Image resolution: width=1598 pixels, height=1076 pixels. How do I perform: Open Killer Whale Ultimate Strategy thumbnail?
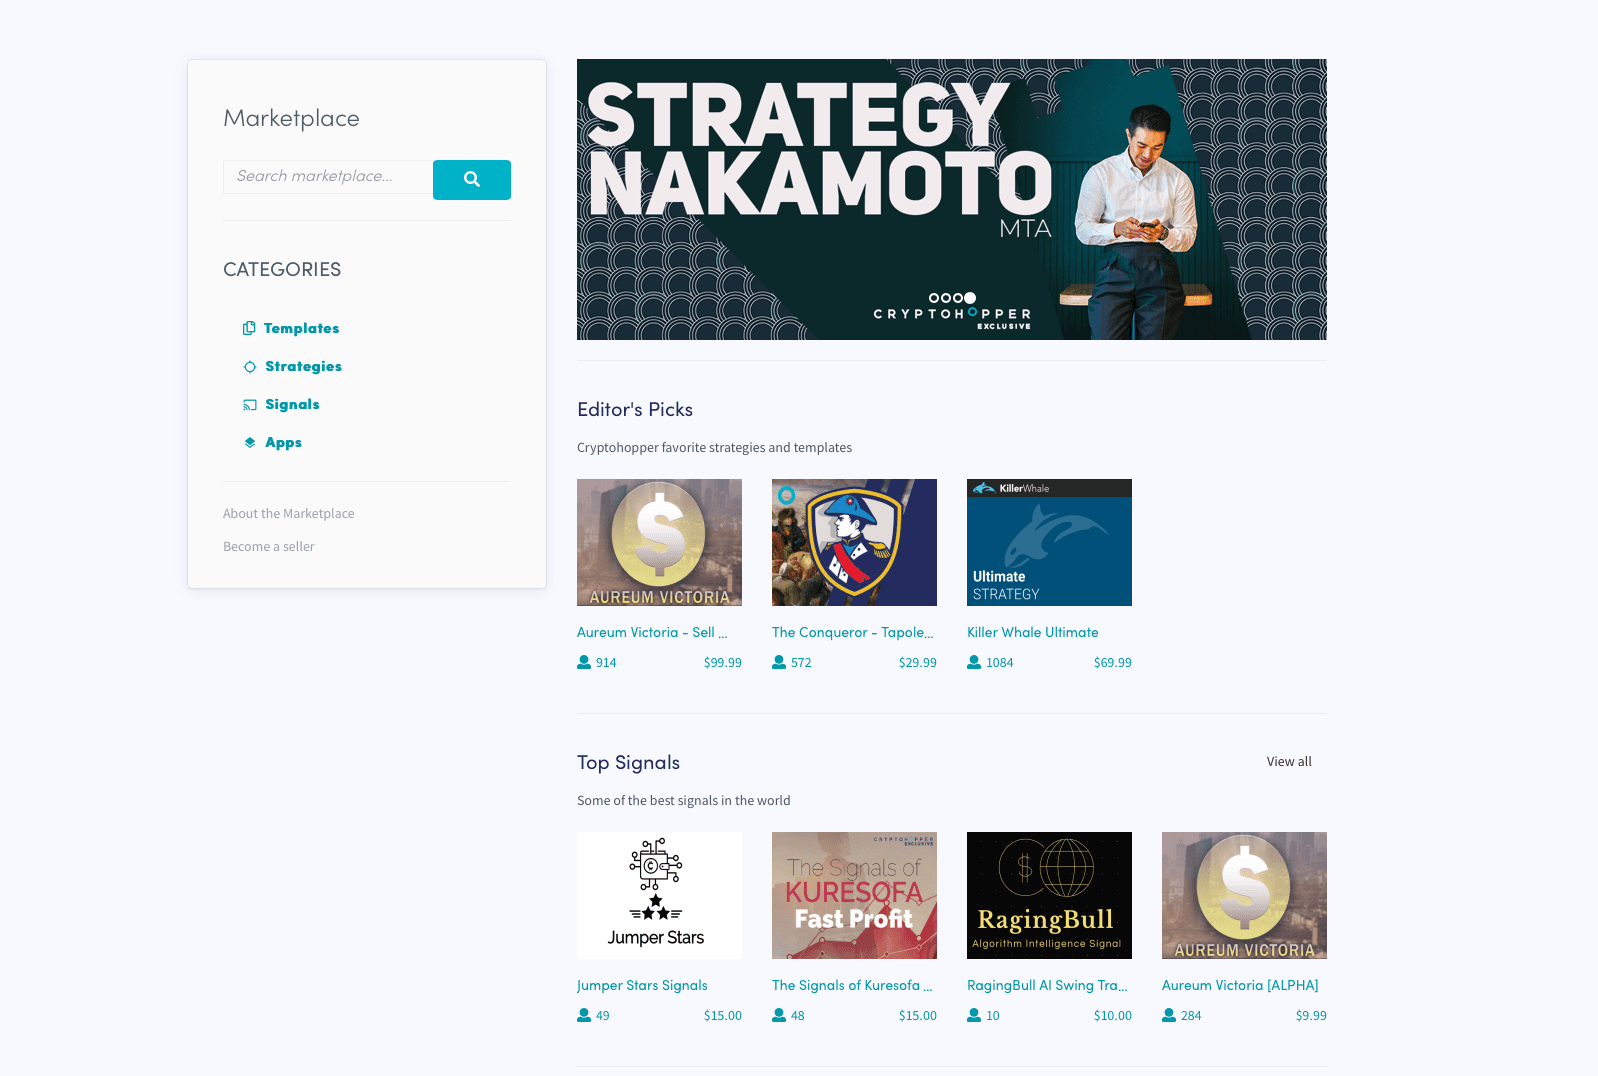click(1049, 542)
